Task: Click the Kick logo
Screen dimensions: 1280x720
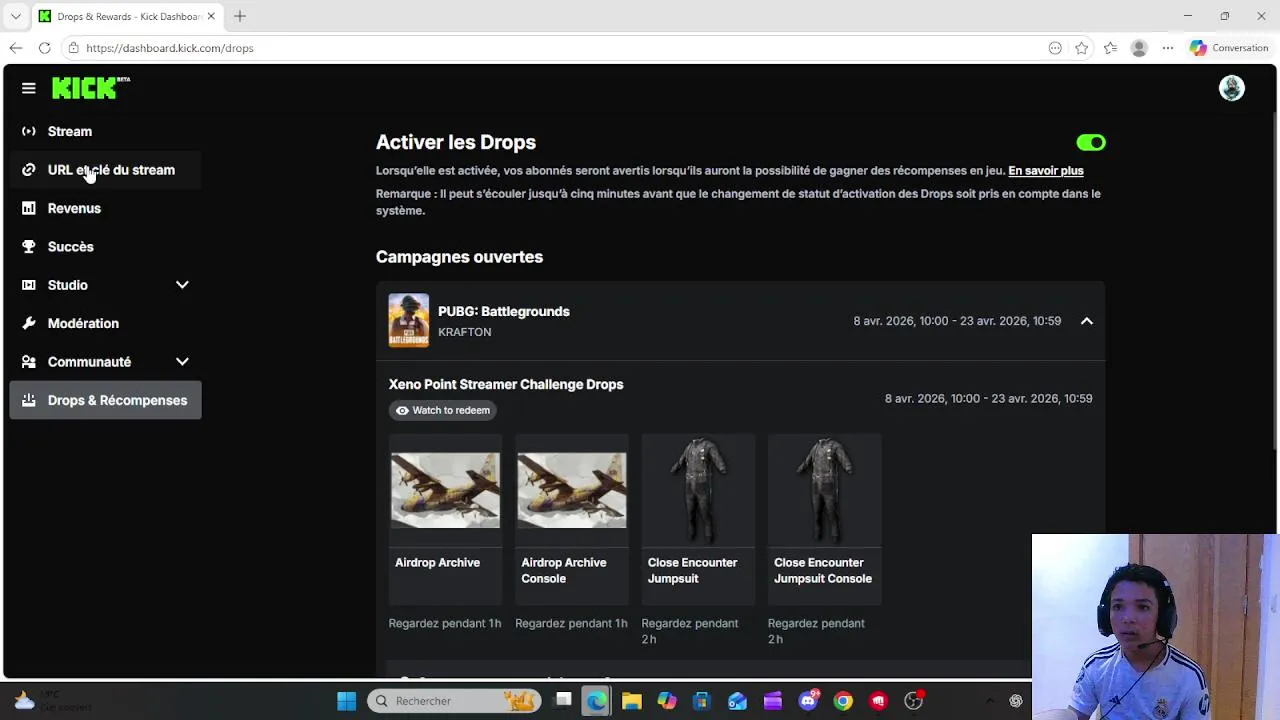Action: (91, 88)
